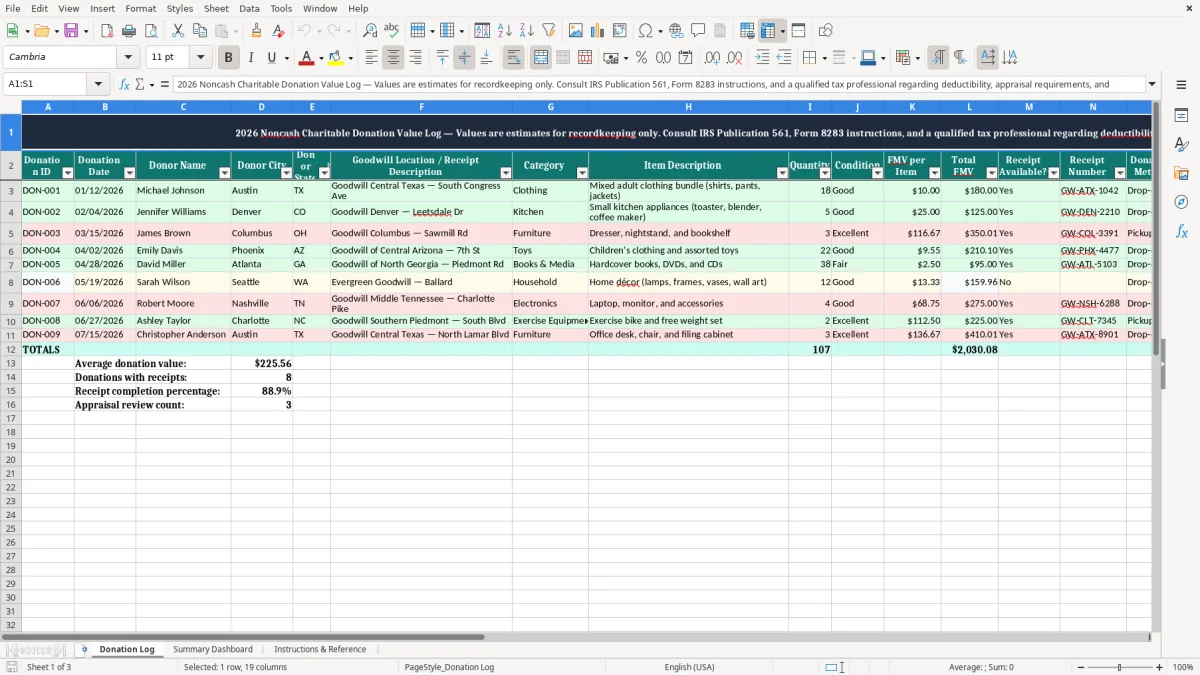Toggle Underline formatting
This screenshot has width=1200, height=675.
pos(271,58)
